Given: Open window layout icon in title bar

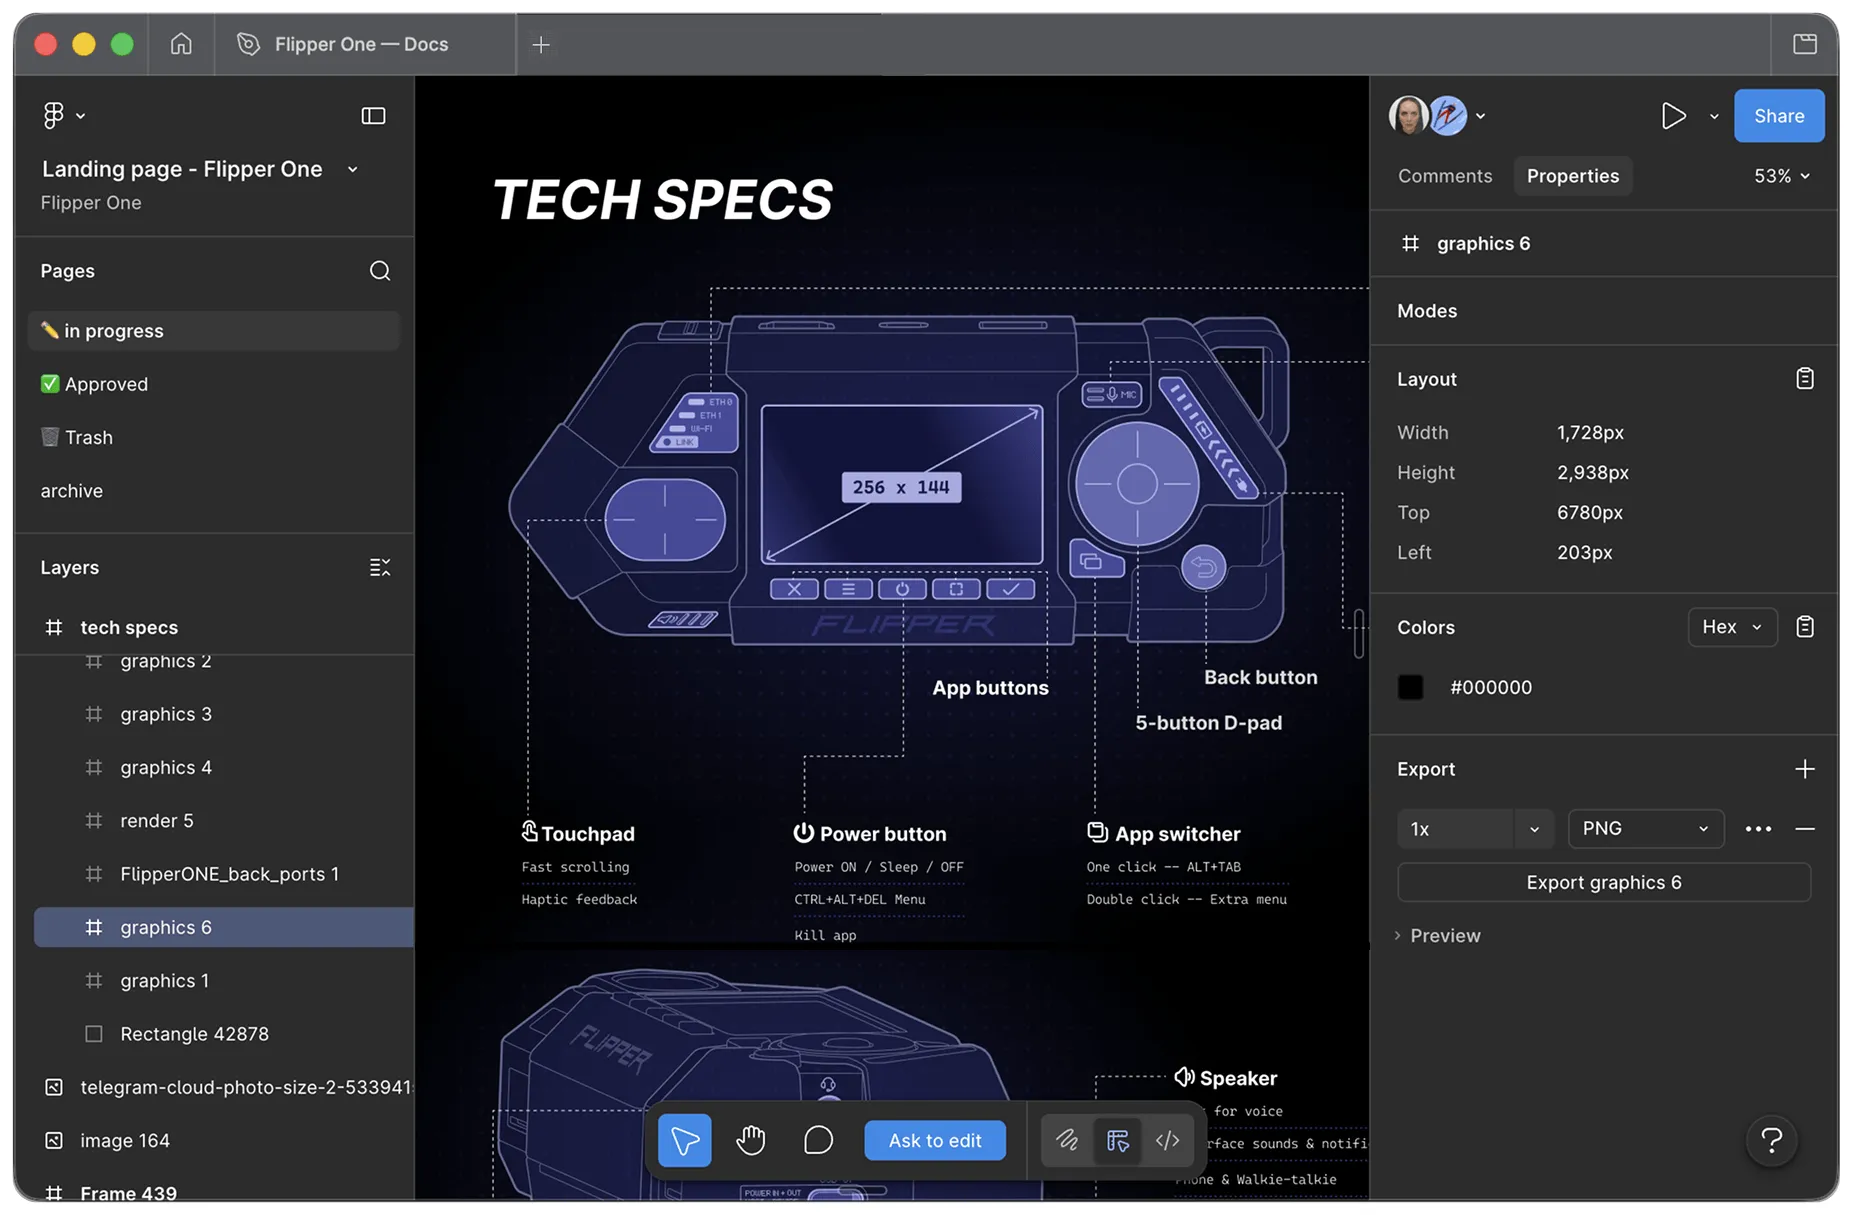Looking at the screenshot, I should point(1805,44).
